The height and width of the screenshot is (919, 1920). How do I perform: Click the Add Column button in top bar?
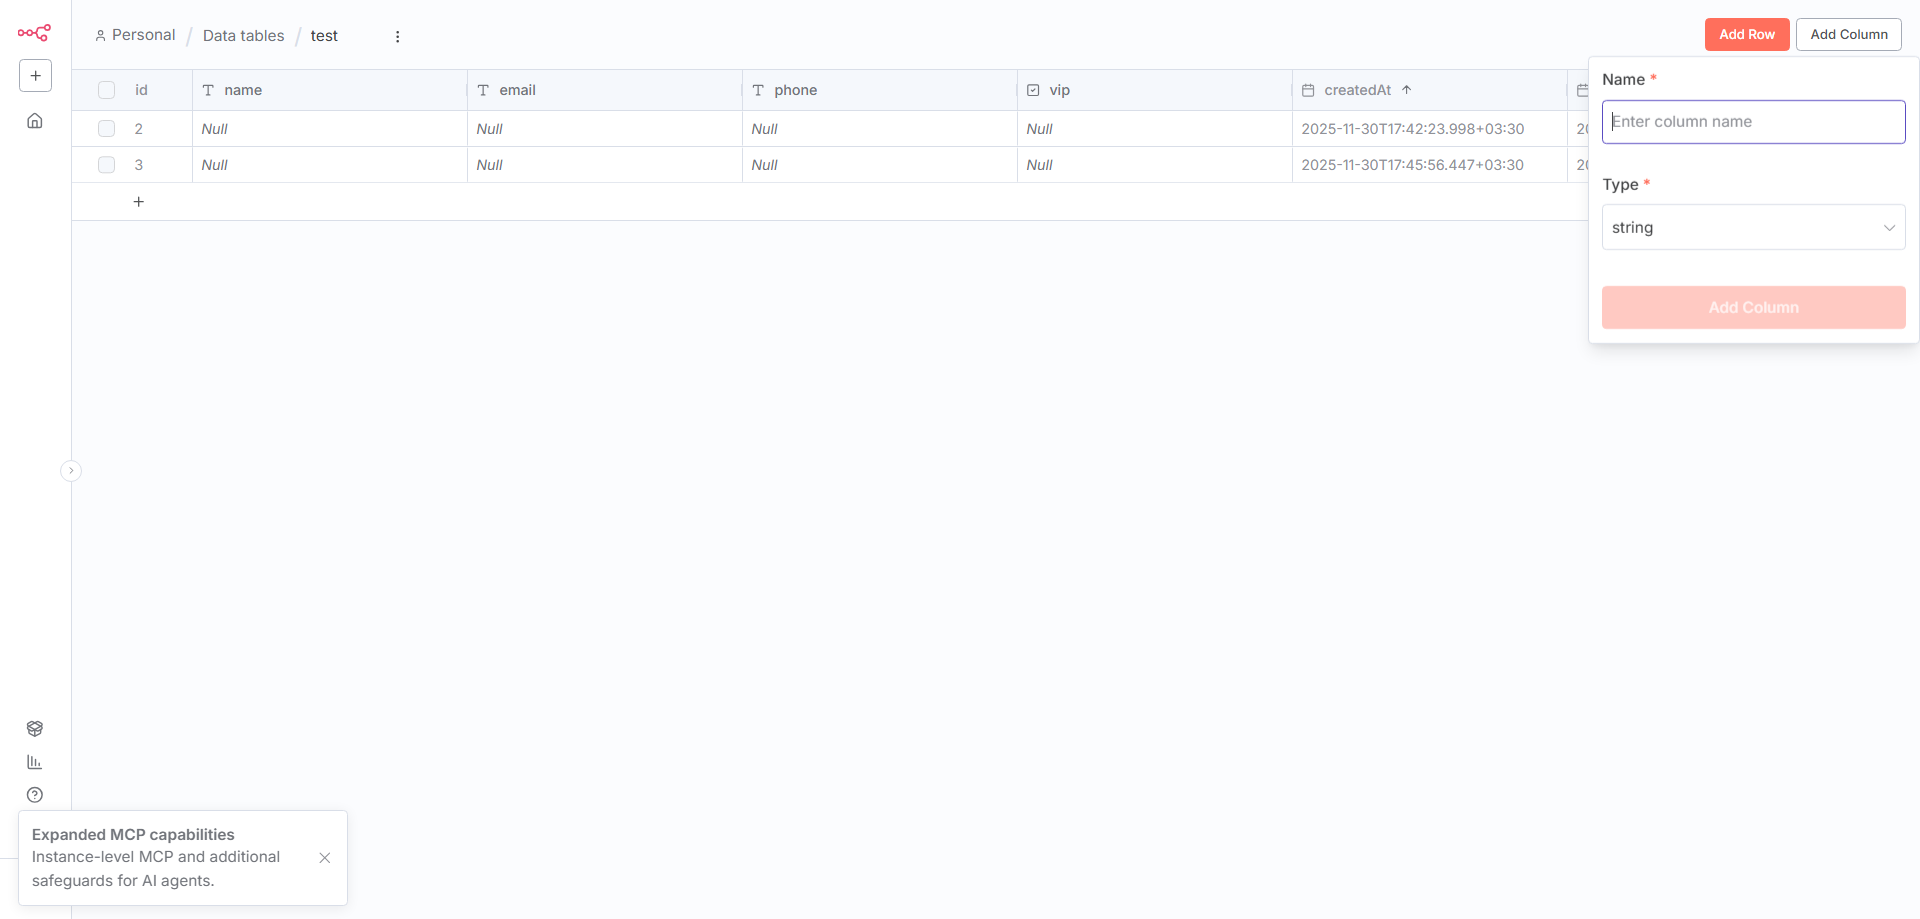pyautogui.click(x=1848, y=34)
